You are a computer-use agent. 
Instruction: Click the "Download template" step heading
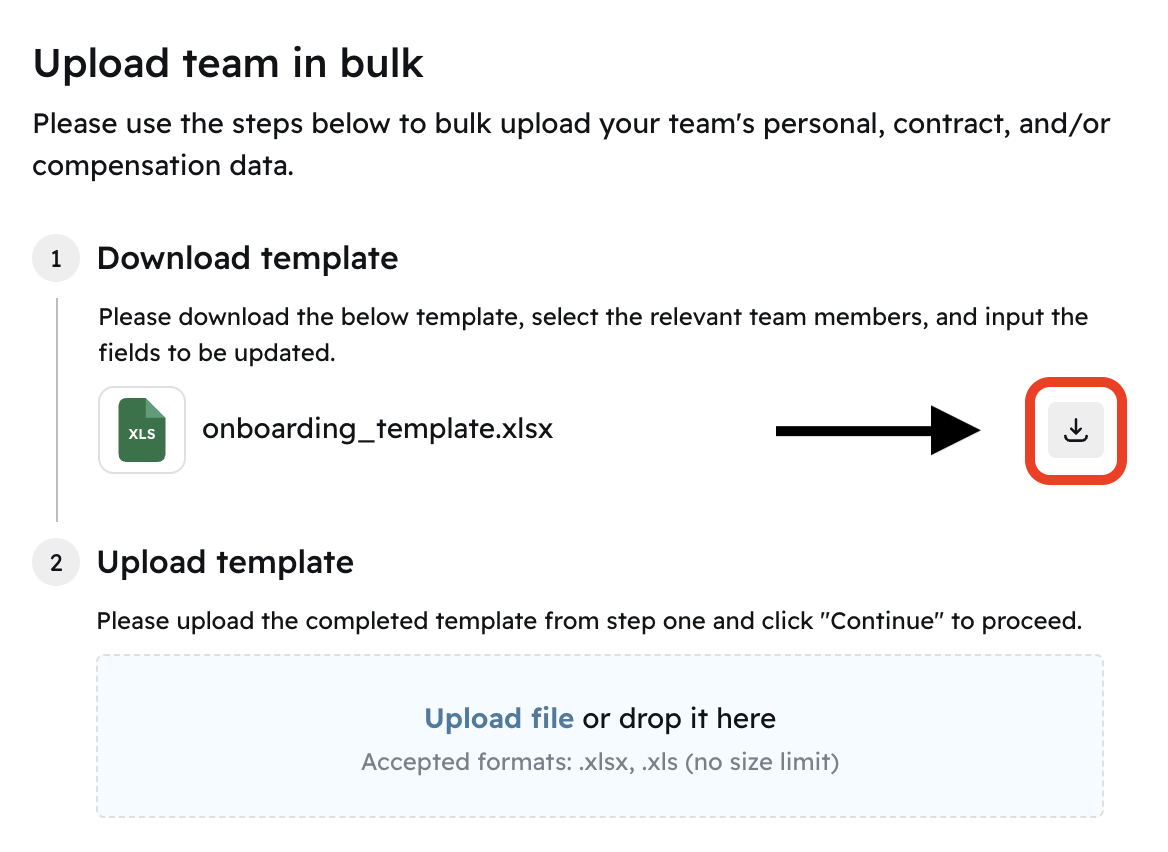247,259
